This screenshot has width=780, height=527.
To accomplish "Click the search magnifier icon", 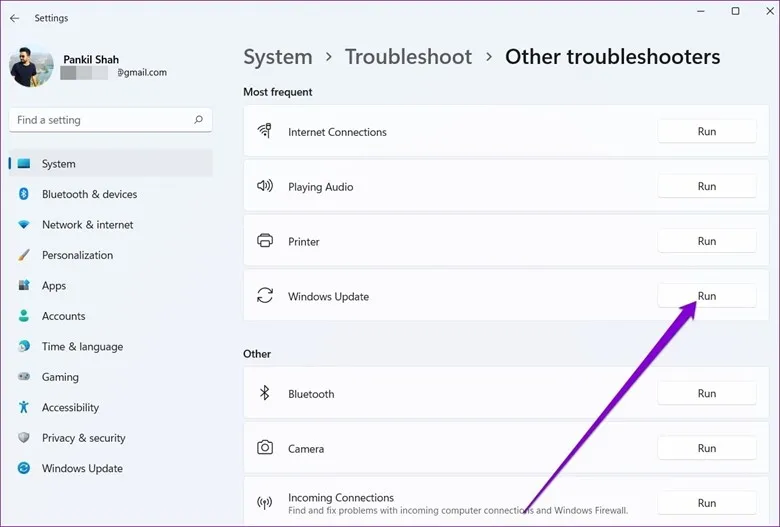I will click(x=198, y=120).
